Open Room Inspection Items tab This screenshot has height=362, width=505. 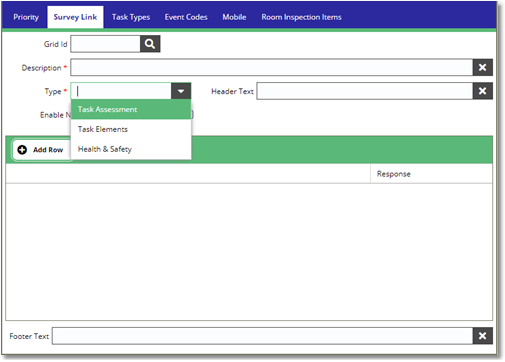(301, 17)
